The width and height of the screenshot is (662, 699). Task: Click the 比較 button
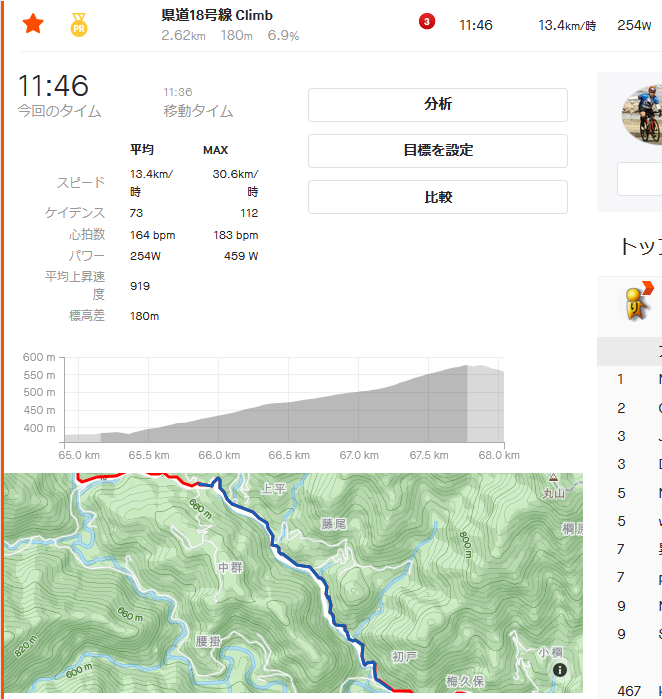pyautogui.click(x=438, y=197)
